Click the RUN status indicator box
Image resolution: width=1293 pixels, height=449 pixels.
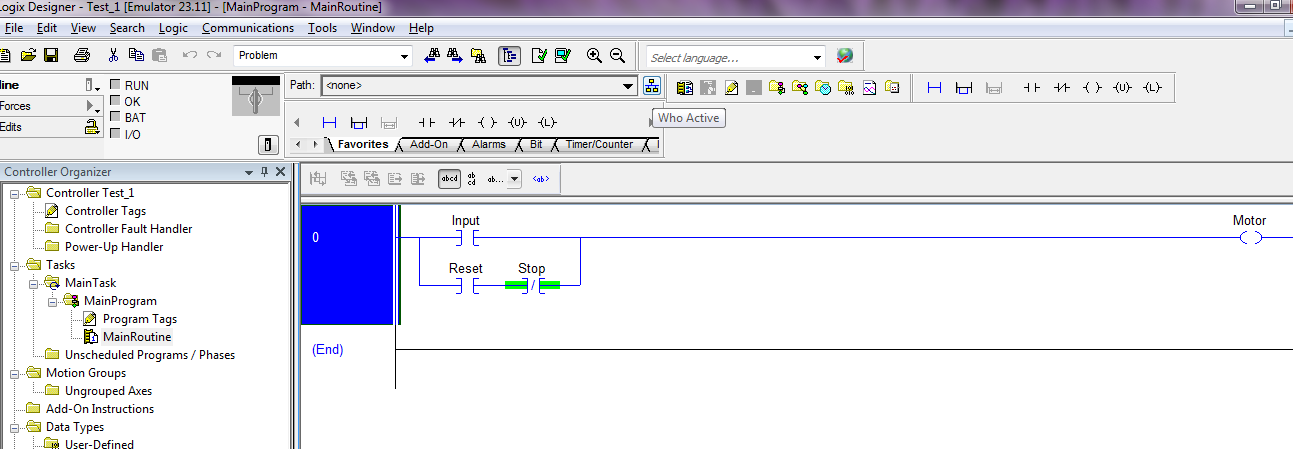pyautogui.click(x=115, y=85)
